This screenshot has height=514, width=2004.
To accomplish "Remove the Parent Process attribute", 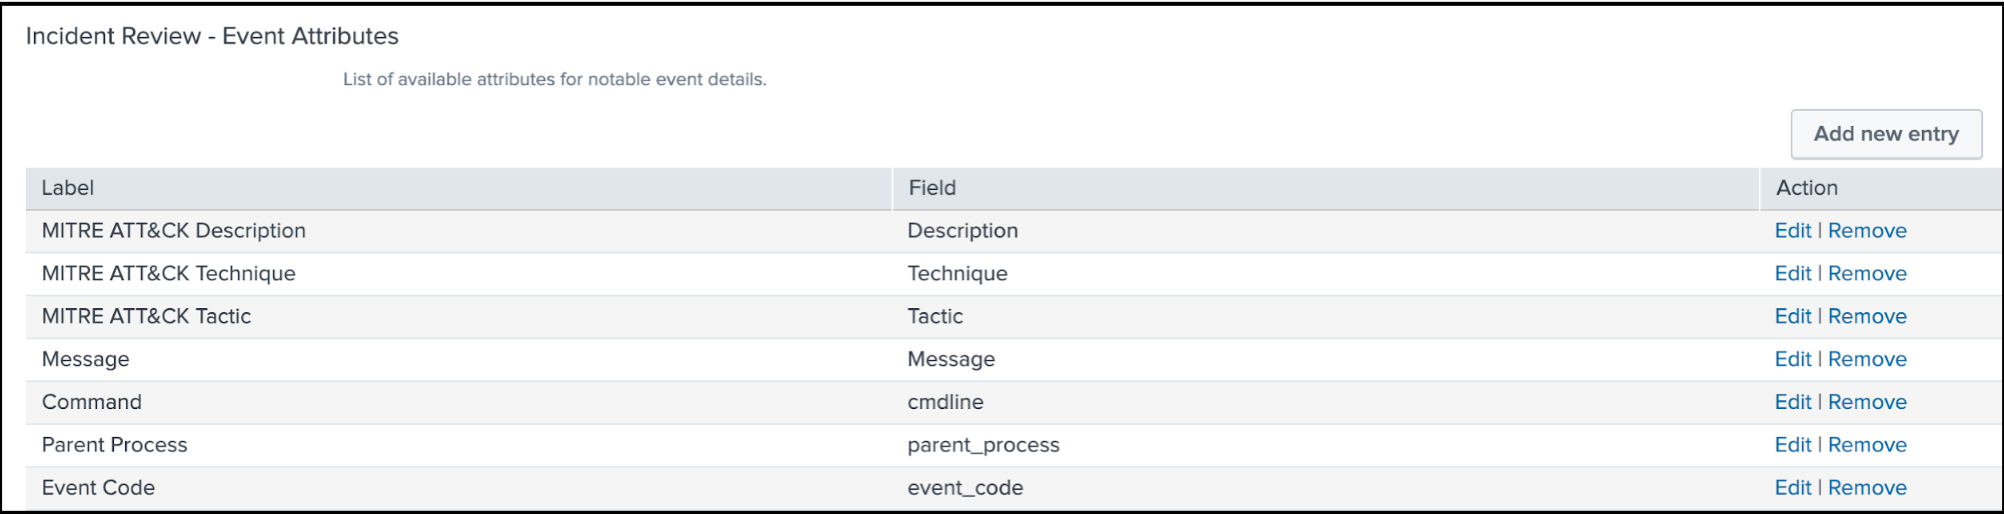I will 1867,446.
